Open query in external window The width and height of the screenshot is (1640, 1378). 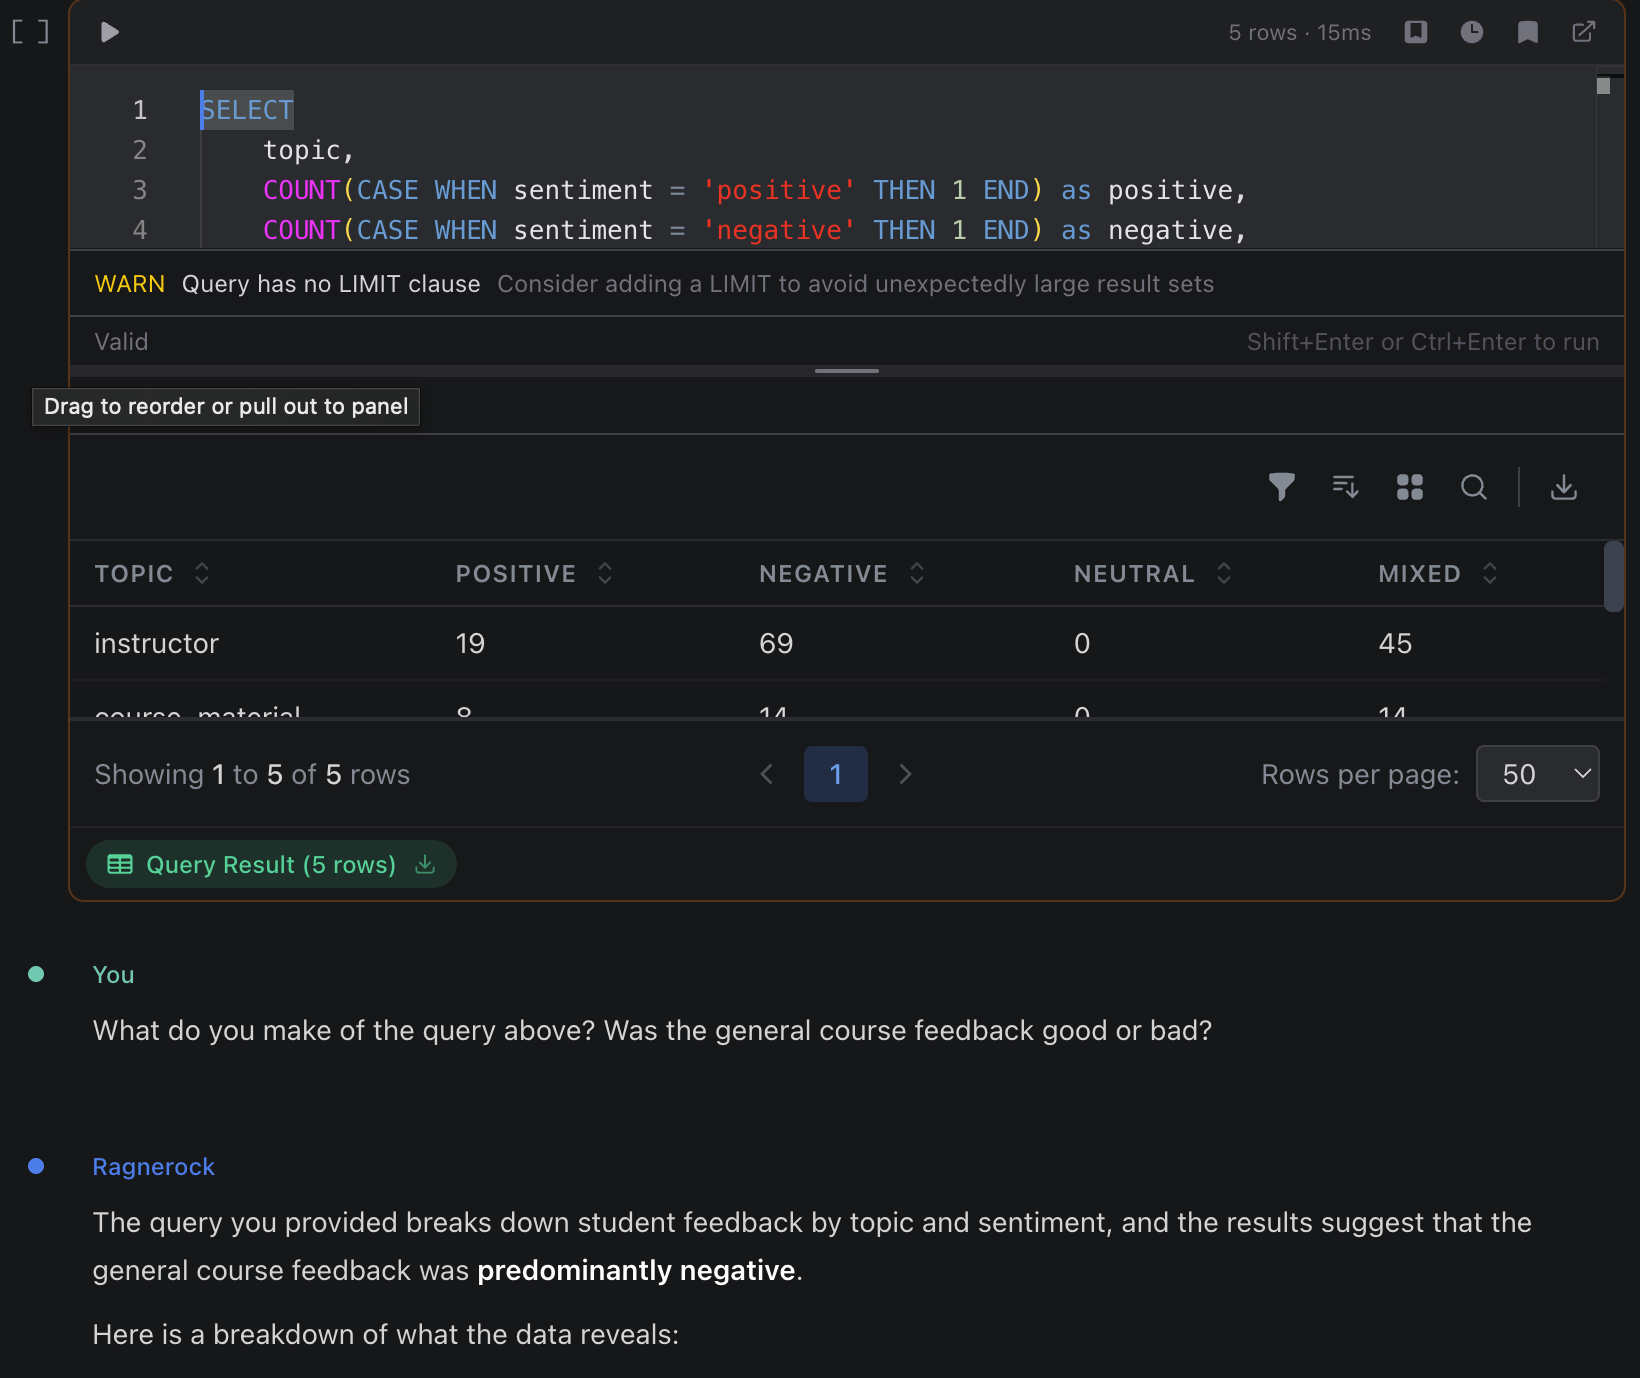pyautogui.click(x=1584, y=32)
